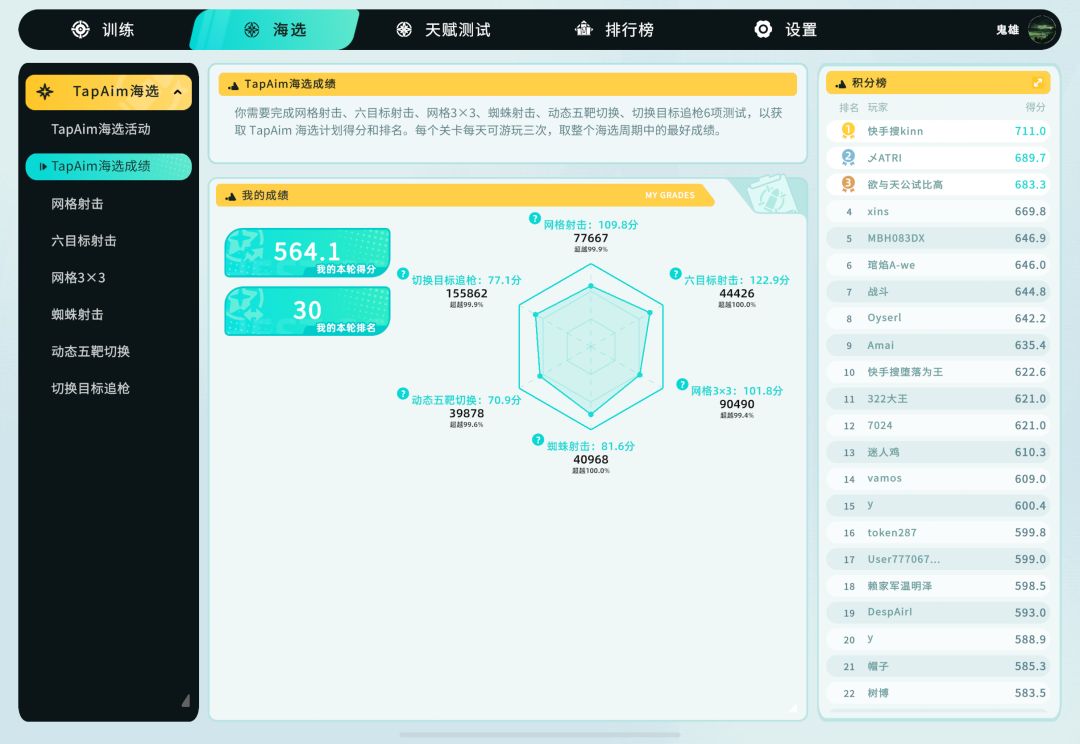Open 蜘蛛射击 sidebar item
This screenshot has height=744, width=1080.
click(77, 314)
